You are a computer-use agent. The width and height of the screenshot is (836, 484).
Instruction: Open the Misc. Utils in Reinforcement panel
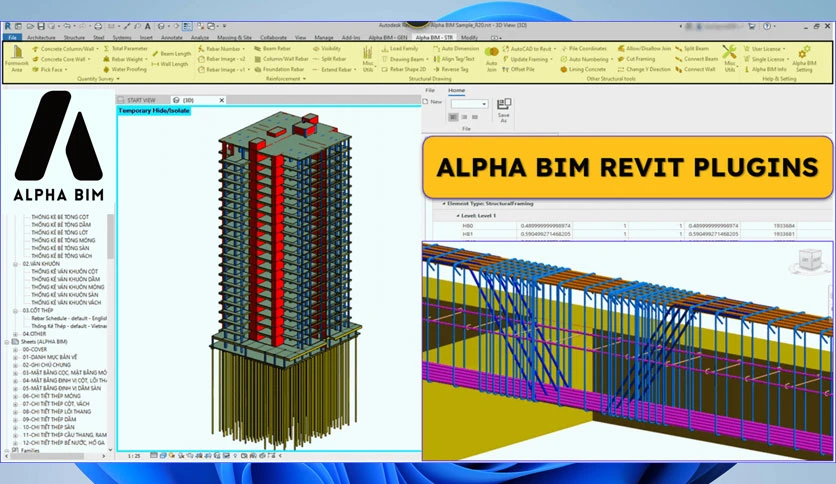pos(368,59)
